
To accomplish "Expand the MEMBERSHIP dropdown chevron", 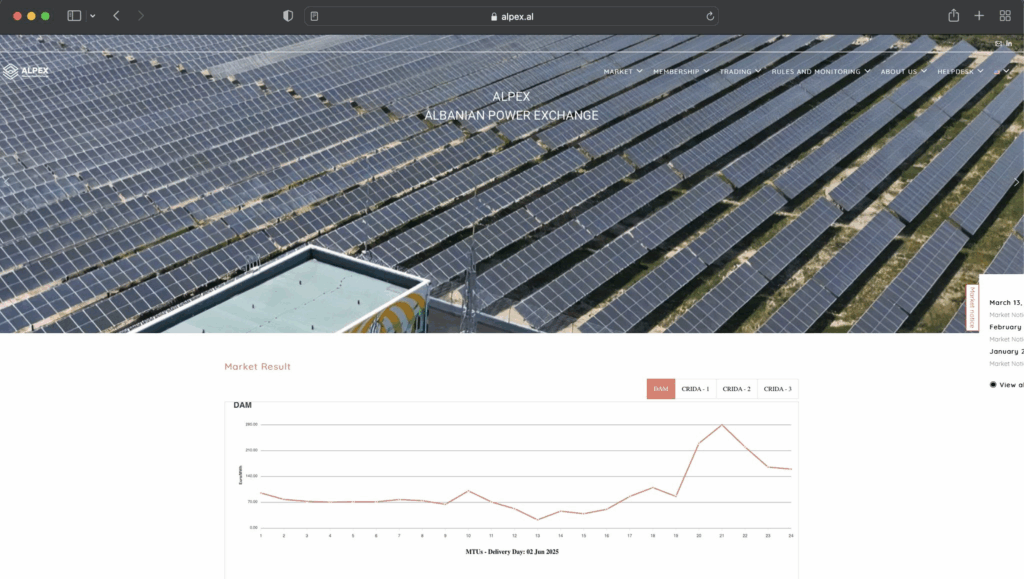I will click(706, 71).
